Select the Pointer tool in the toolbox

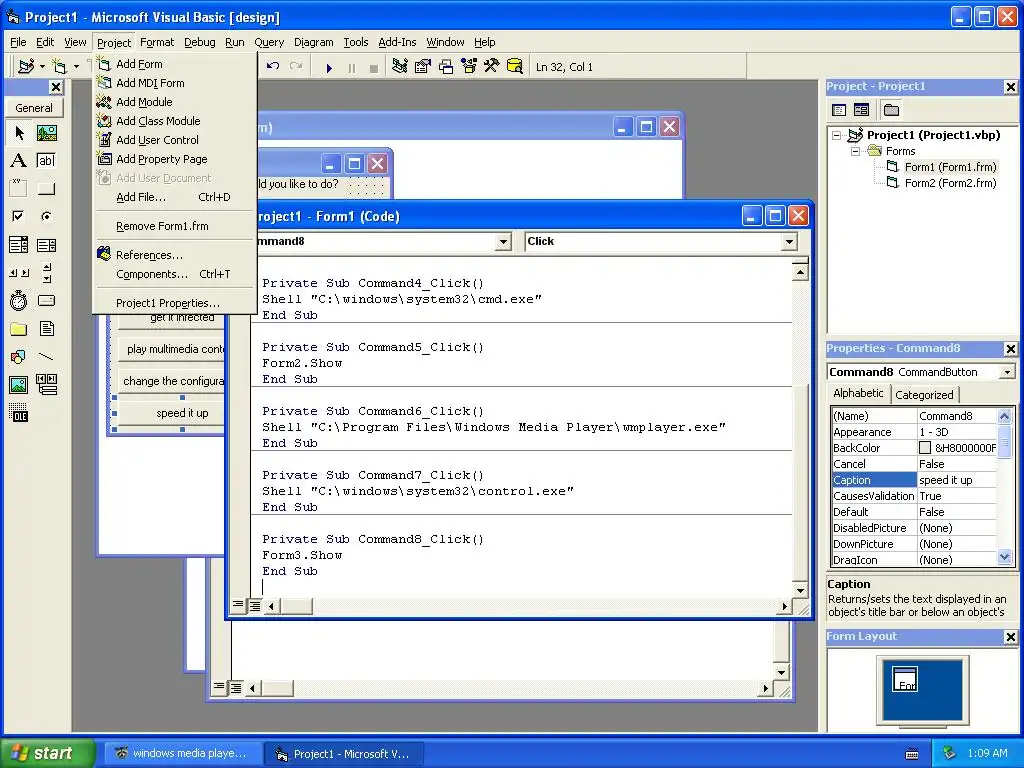click(x=19, y=133)
